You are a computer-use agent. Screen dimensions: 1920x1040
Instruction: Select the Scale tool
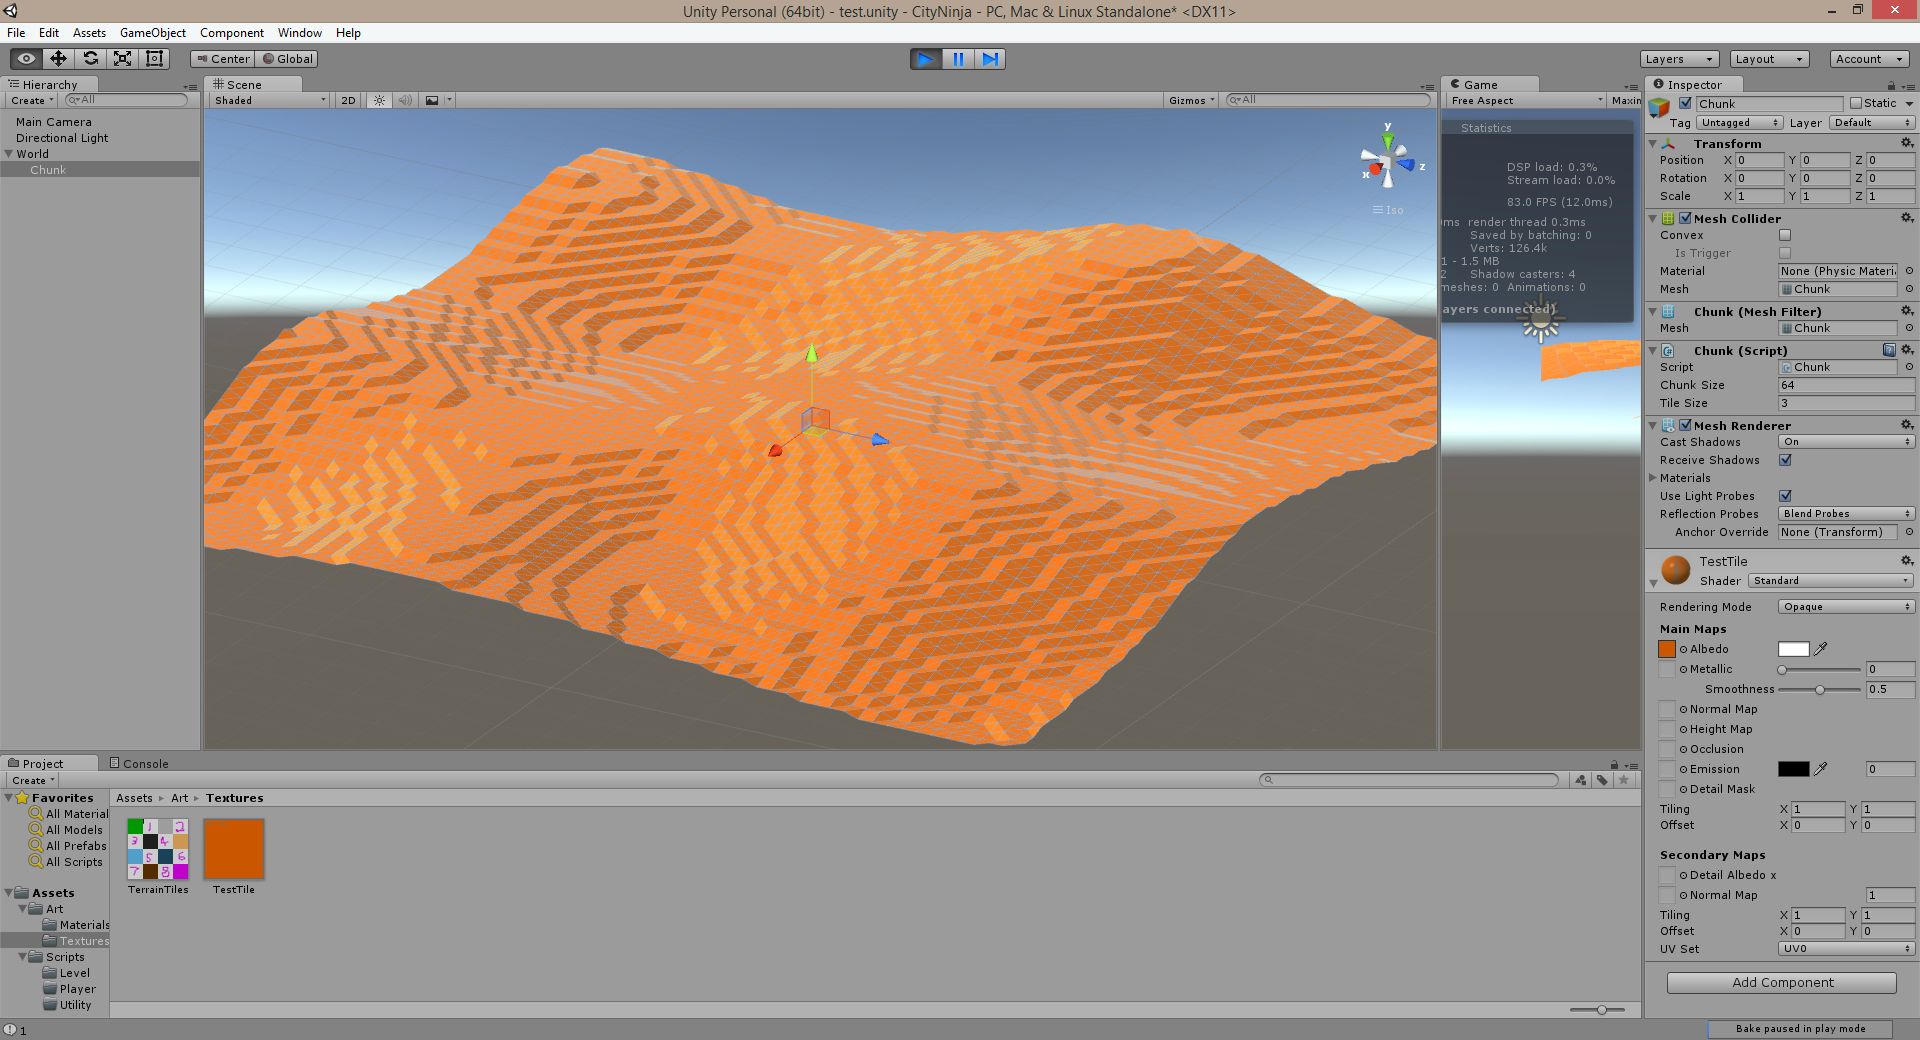122,58
